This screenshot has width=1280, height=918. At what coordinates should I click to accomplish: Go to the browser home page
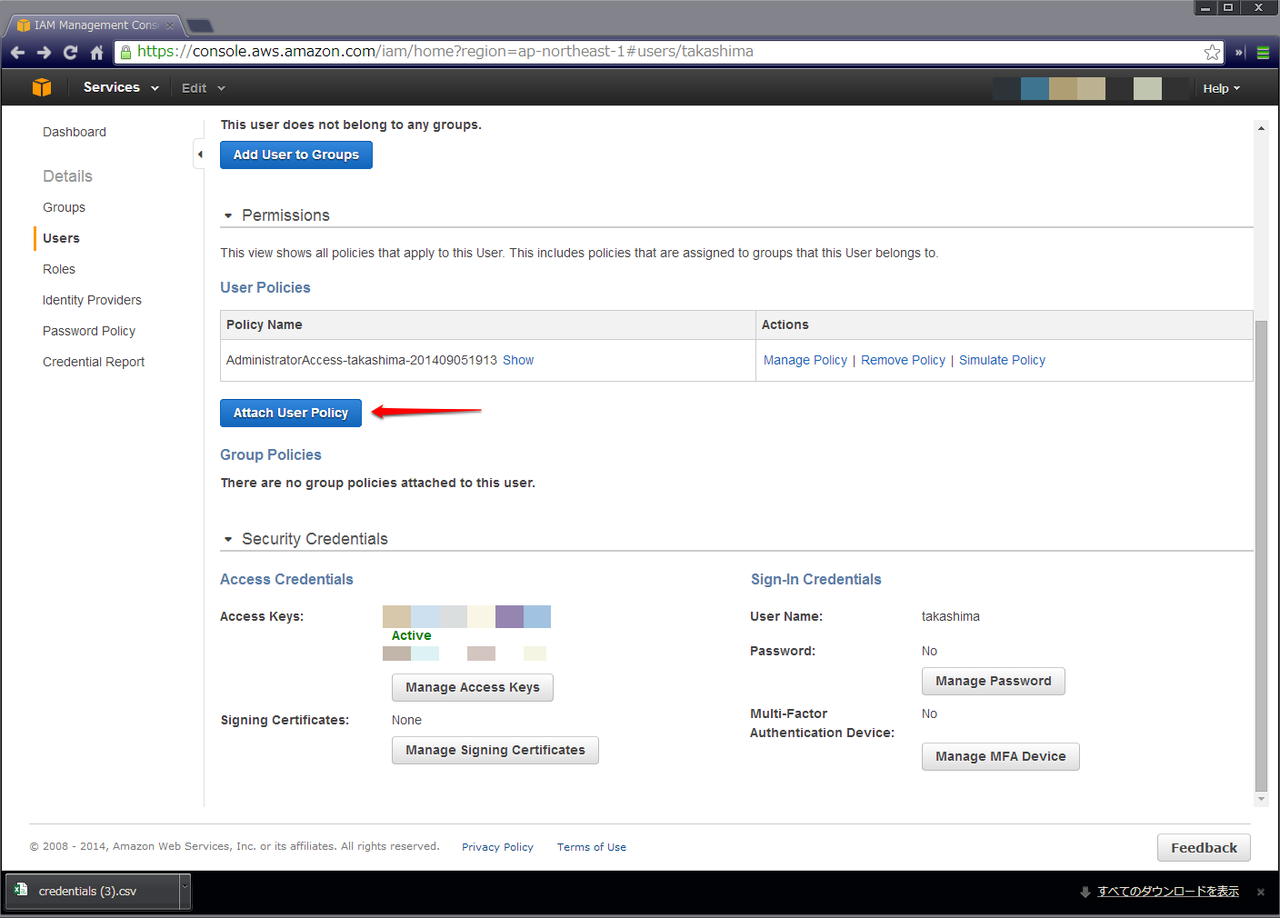point(97,52)
